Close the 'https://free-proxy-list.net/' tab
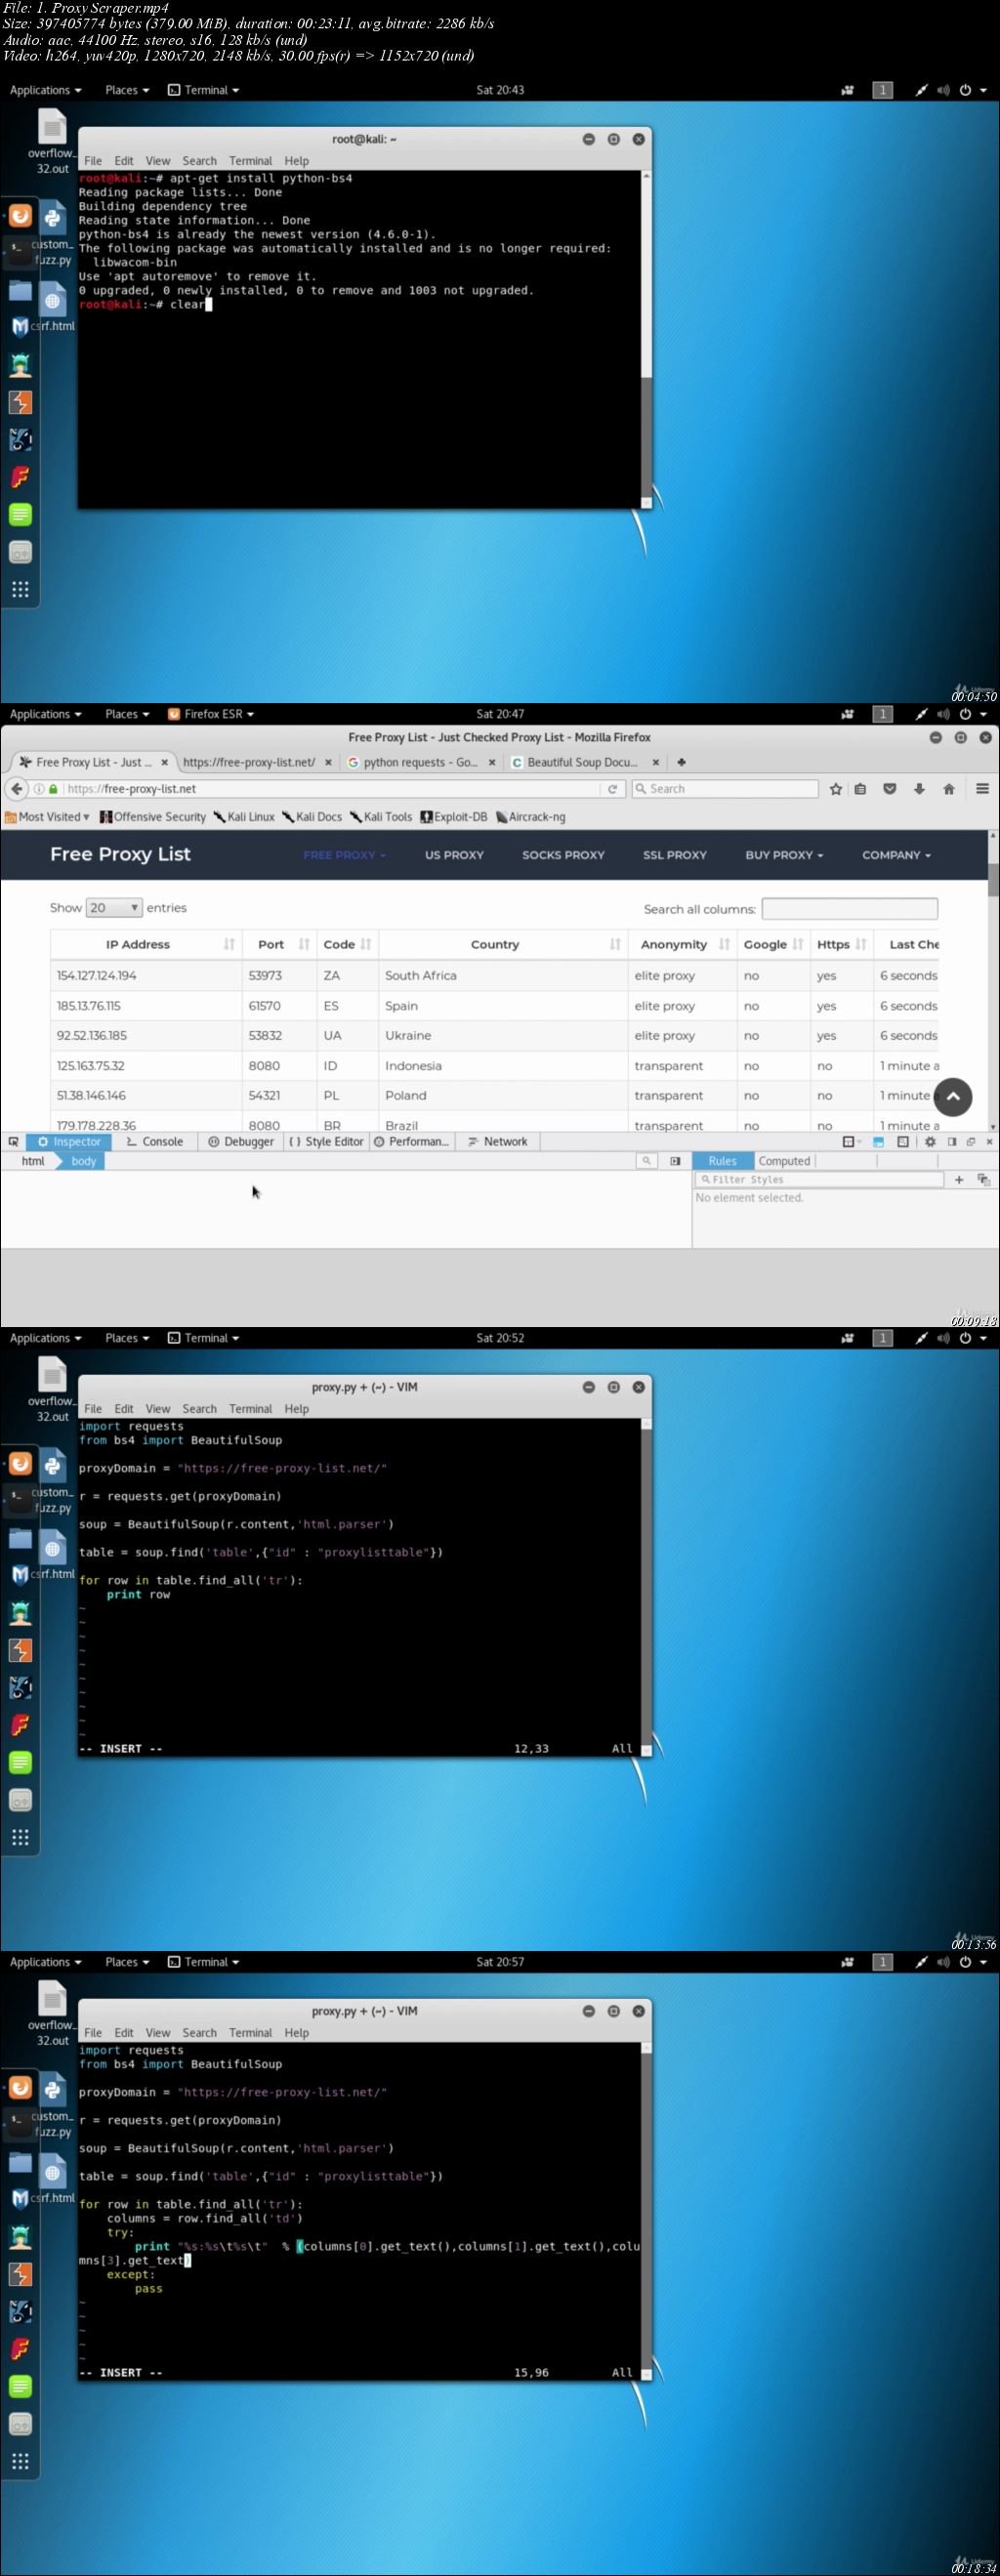This screenshot has width=1000, height=2576. click(x=328, y=762)
